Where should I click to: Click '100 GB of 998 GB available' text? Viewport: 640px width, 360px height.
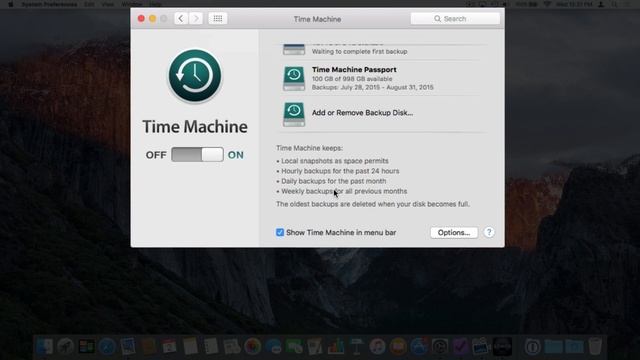(352, 79)
